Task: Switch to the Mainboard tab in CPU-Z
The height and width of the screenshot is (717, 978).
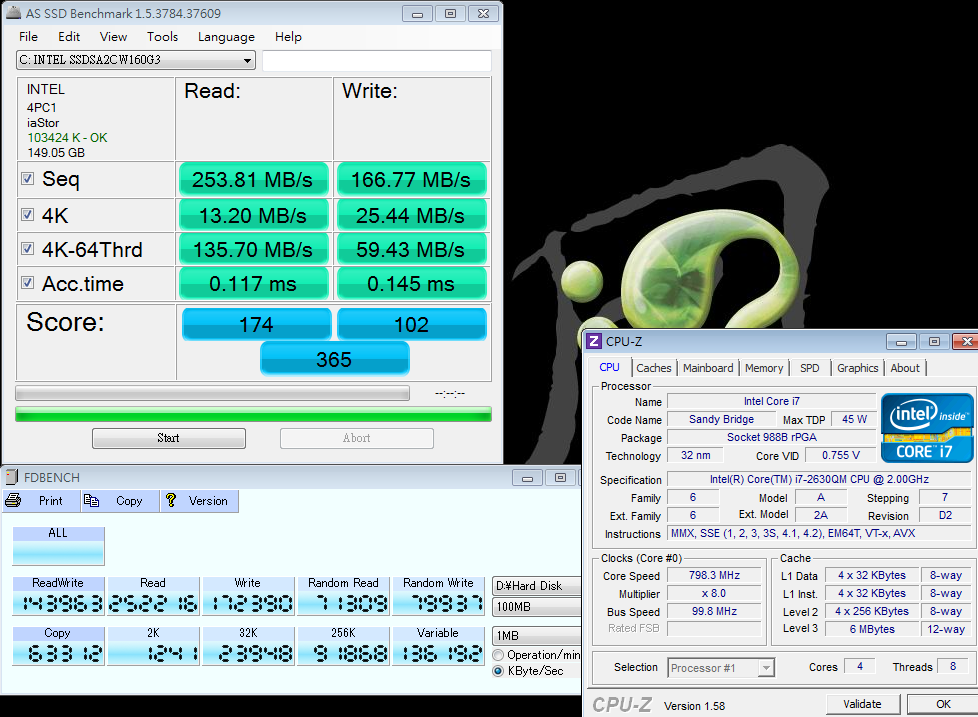Action: point(708,368)
